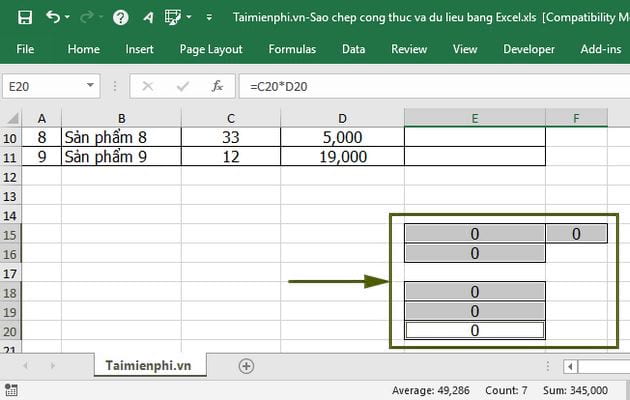Select the Taimienphi.vn sheet tab

149,365
